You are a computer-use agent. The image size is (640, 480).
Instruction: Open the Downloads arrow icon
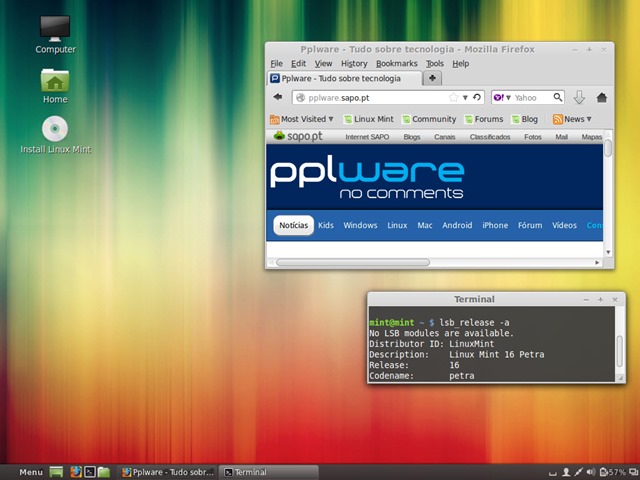tap(579, 98)
